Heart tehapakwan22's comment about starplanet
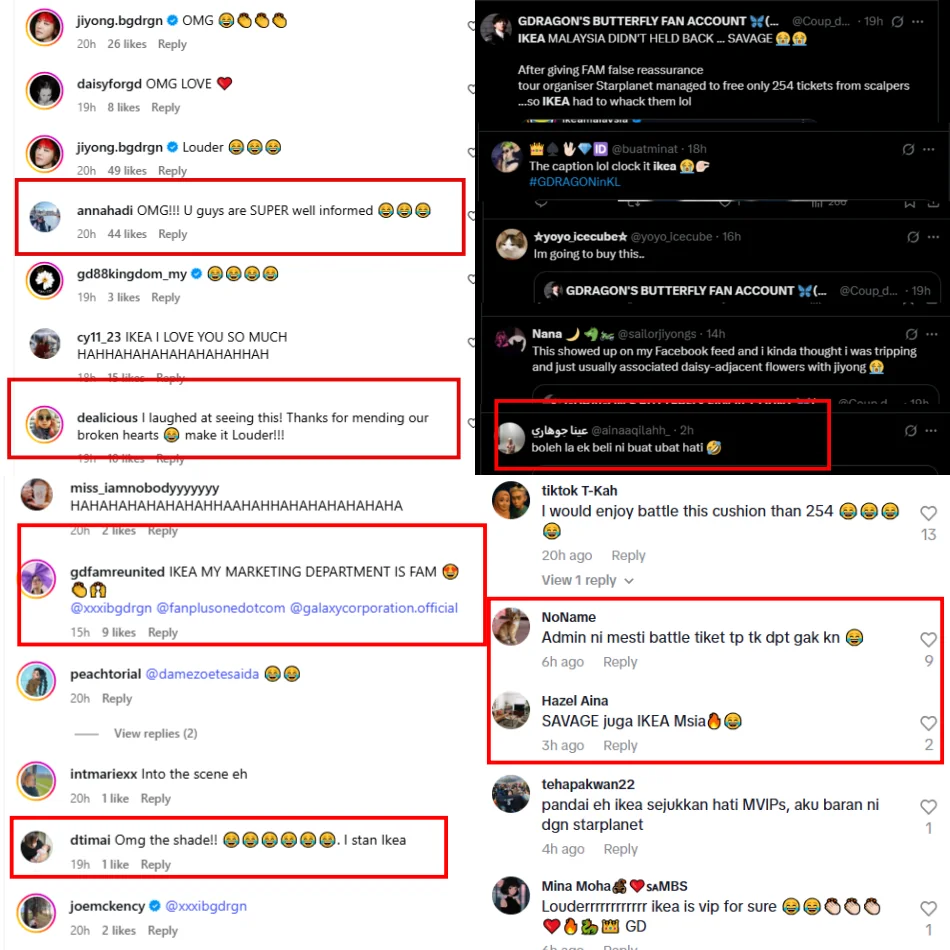Screen dimensions: 950x950 [928, 806]
